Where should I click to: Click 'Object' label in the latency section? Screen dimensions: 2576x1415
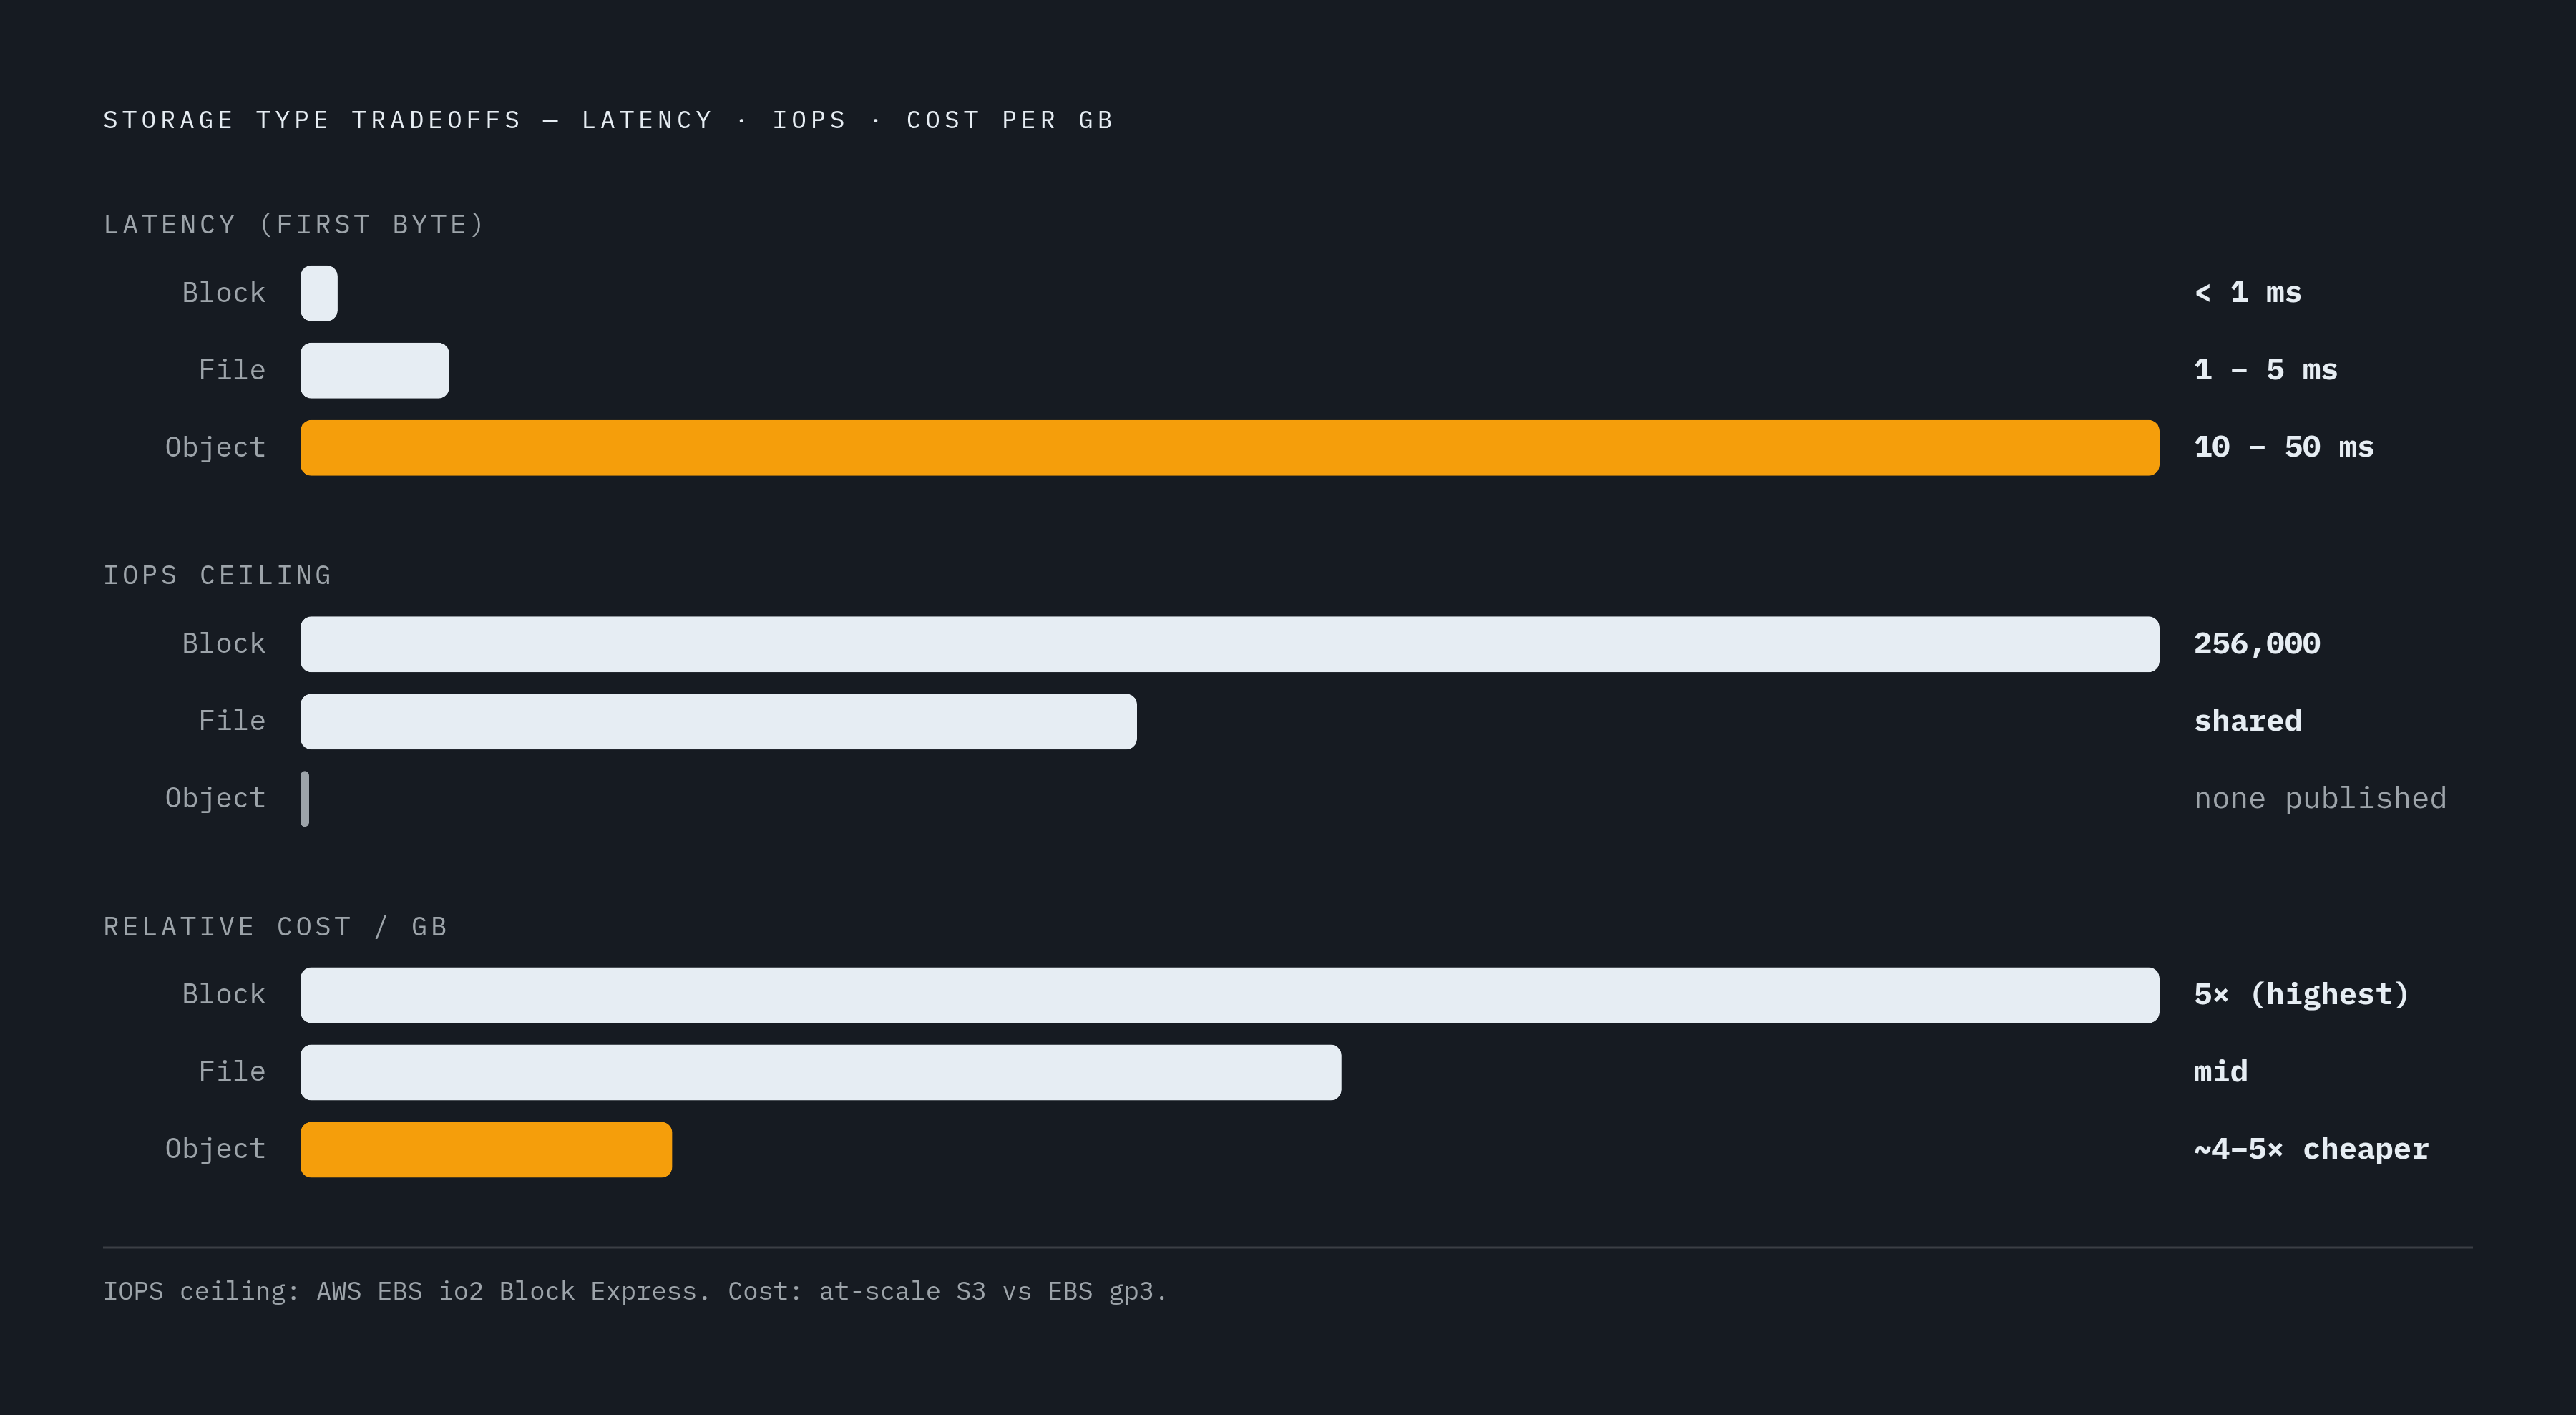(216, 448)
